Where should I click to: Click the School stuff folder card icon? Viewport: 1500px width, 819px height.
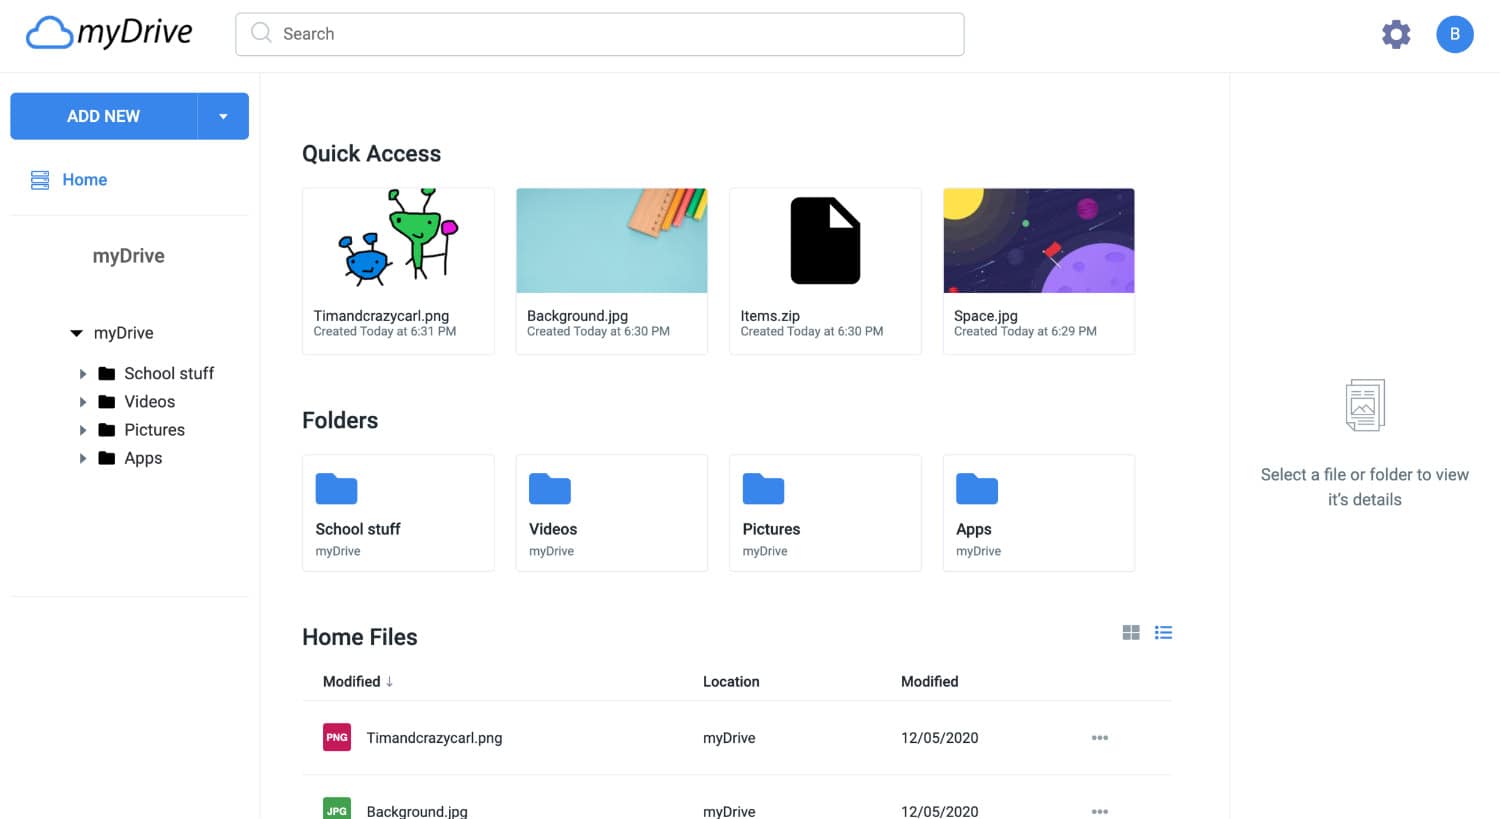click(x=336, y=489)
